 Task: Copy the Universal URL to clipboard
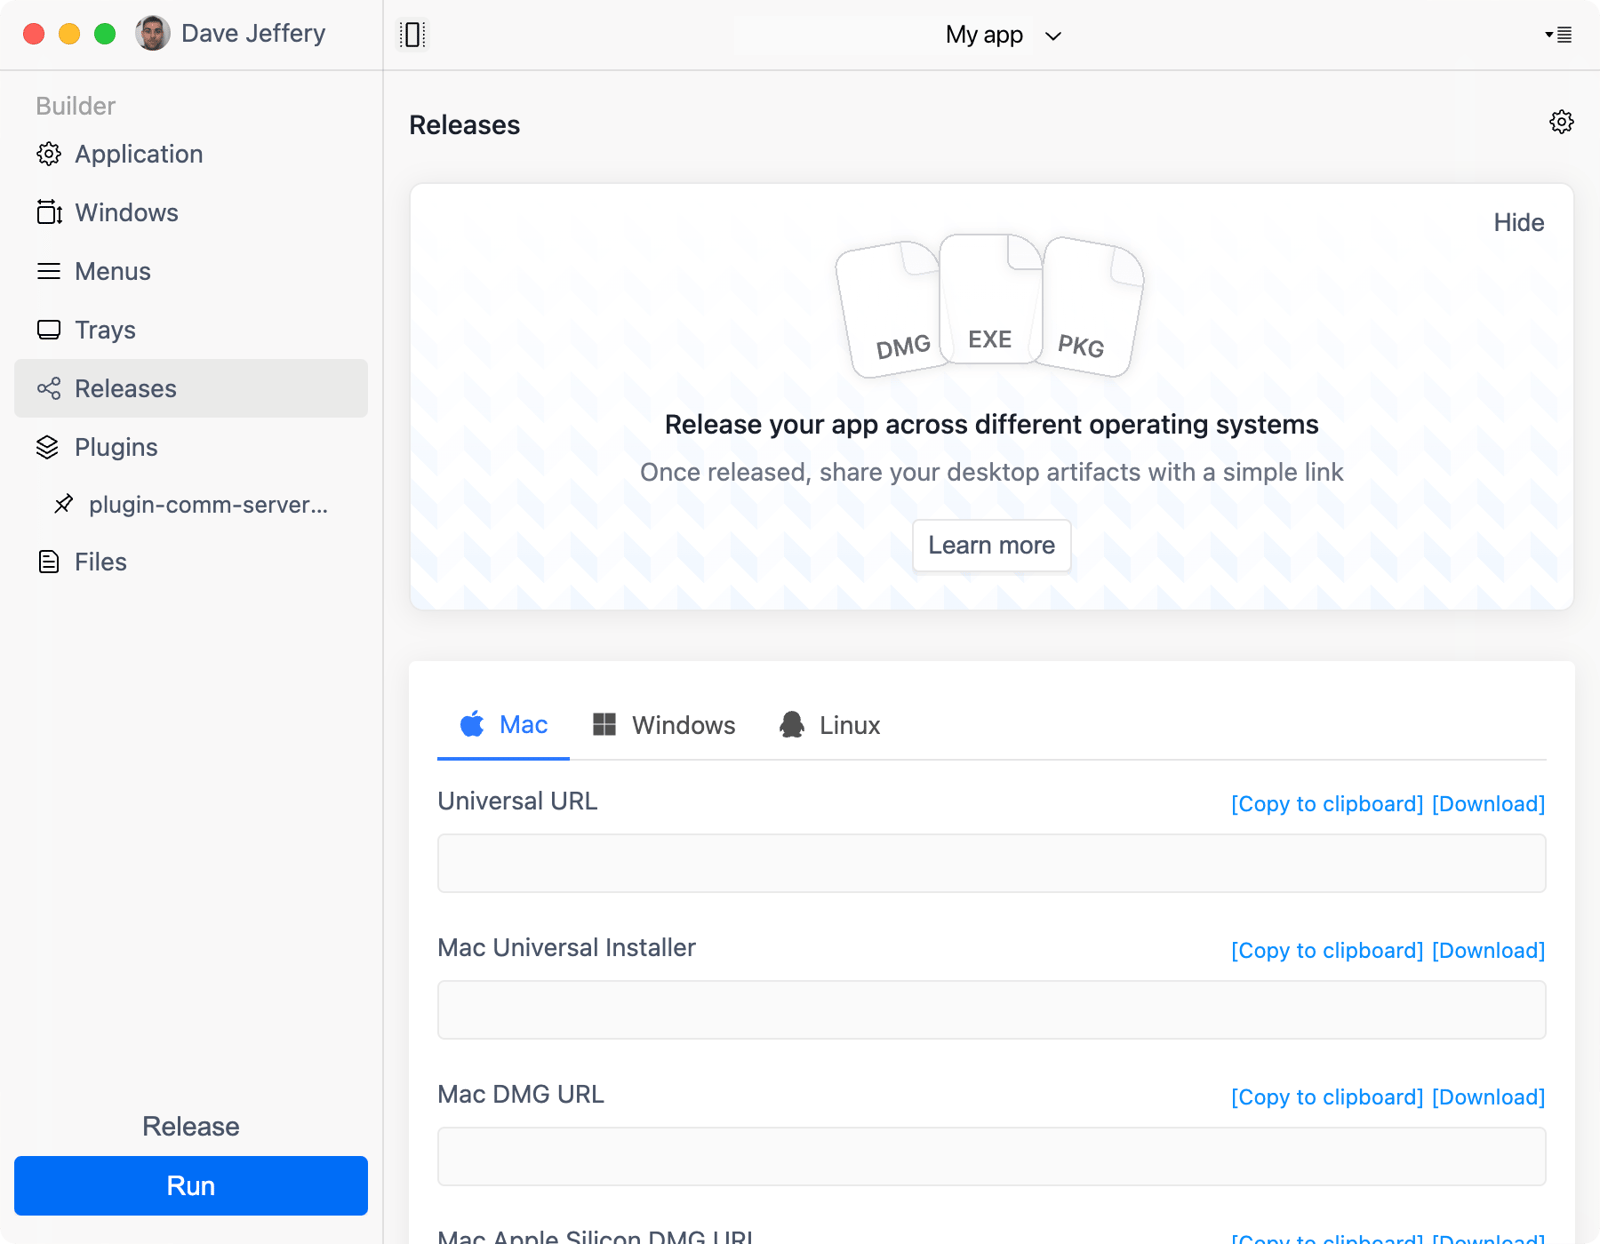point(1327,803)
